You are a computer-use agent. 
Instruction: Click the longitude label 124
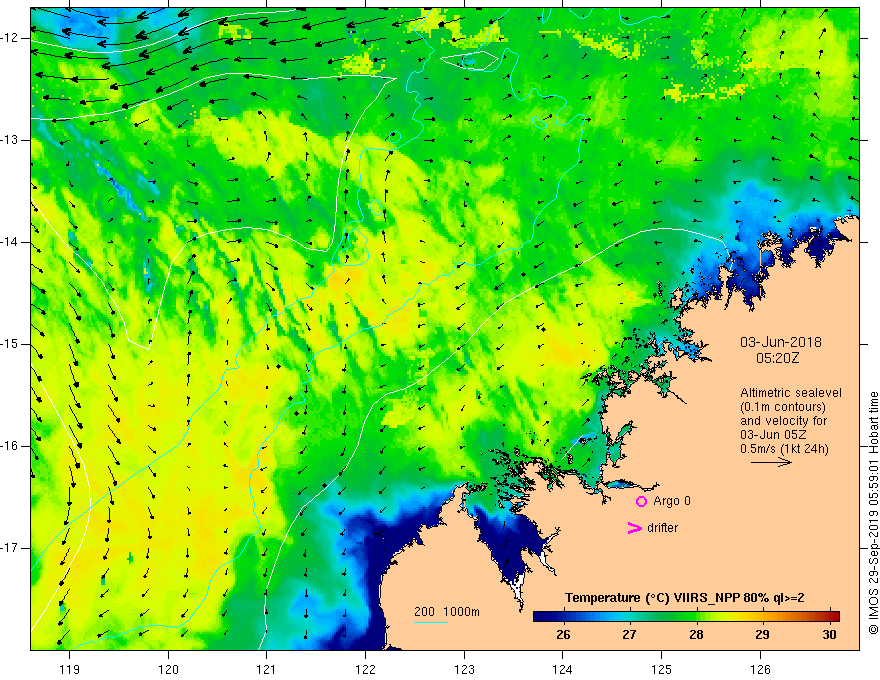tap(563, 669)
